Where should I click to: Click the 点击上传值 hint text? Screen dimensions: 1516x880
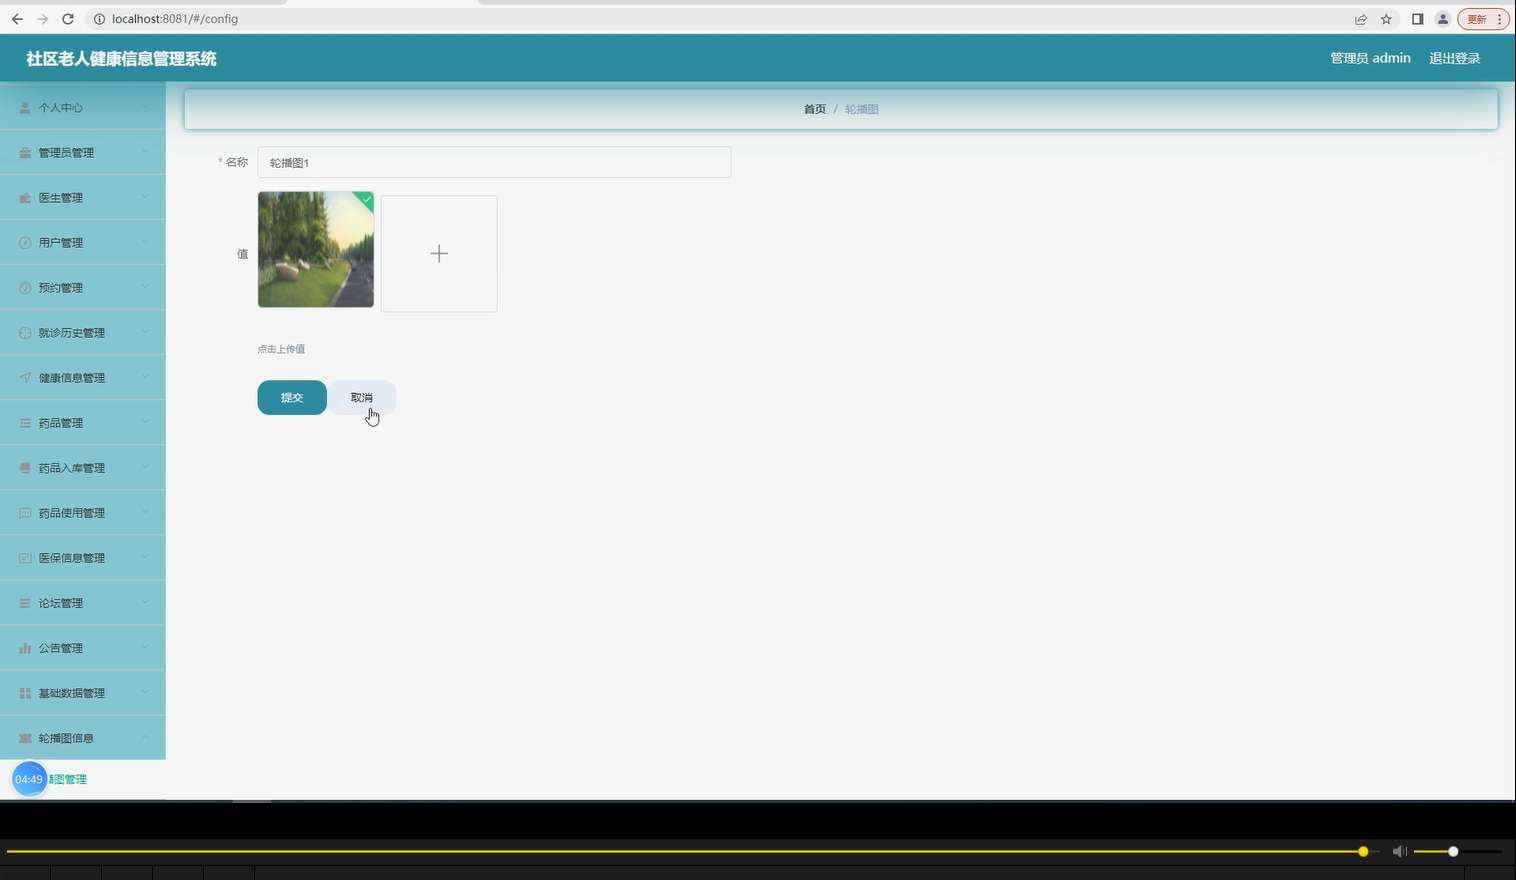(281, 349)
